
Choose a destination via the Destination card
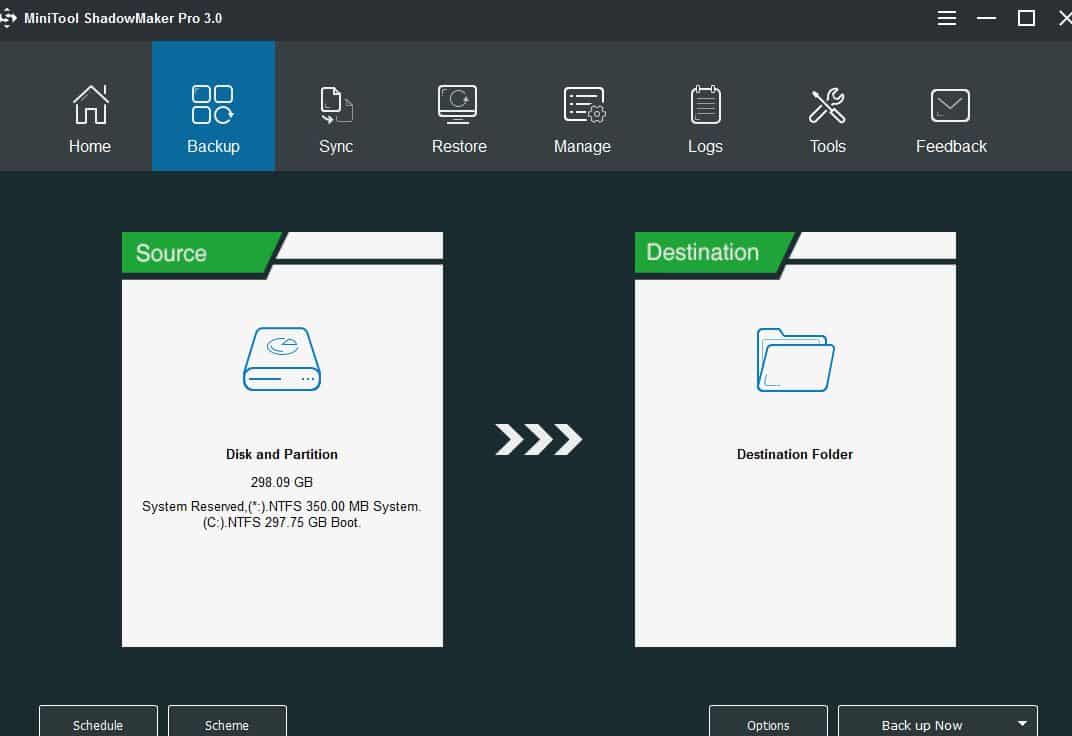click(x=794, y=440)
